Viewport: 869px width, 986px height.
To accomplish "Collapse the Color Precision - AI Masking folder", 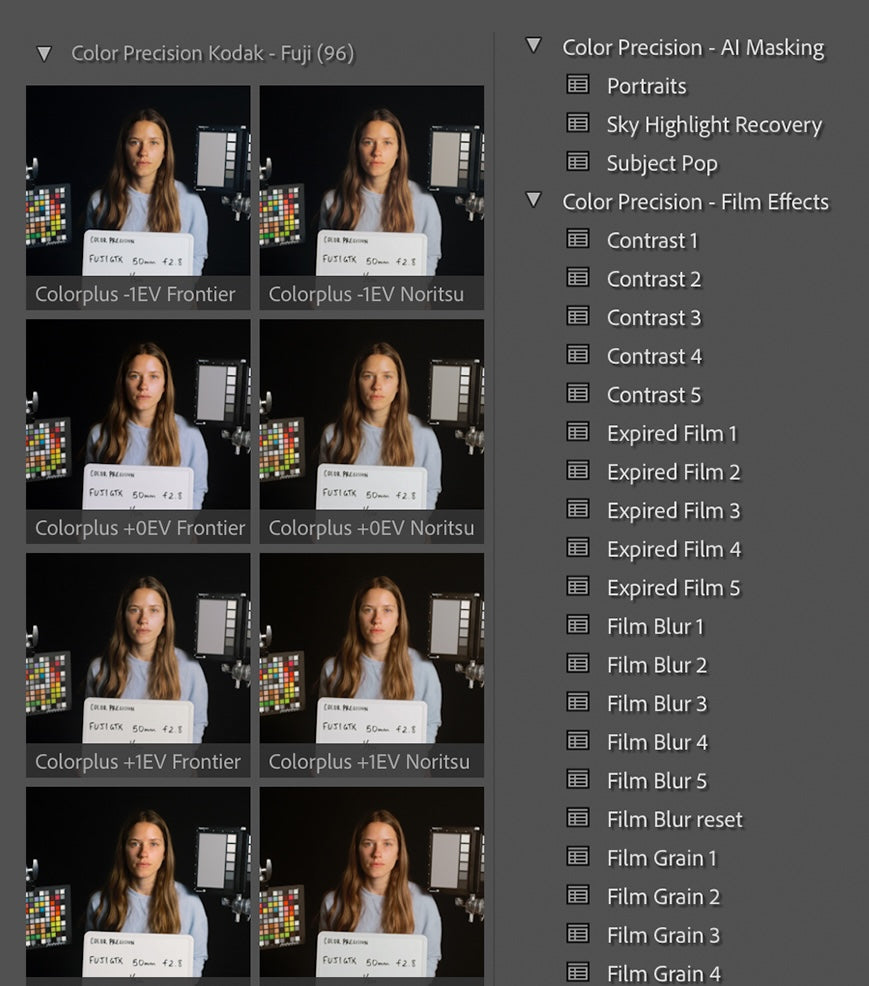I will click(x=534, y=46).
